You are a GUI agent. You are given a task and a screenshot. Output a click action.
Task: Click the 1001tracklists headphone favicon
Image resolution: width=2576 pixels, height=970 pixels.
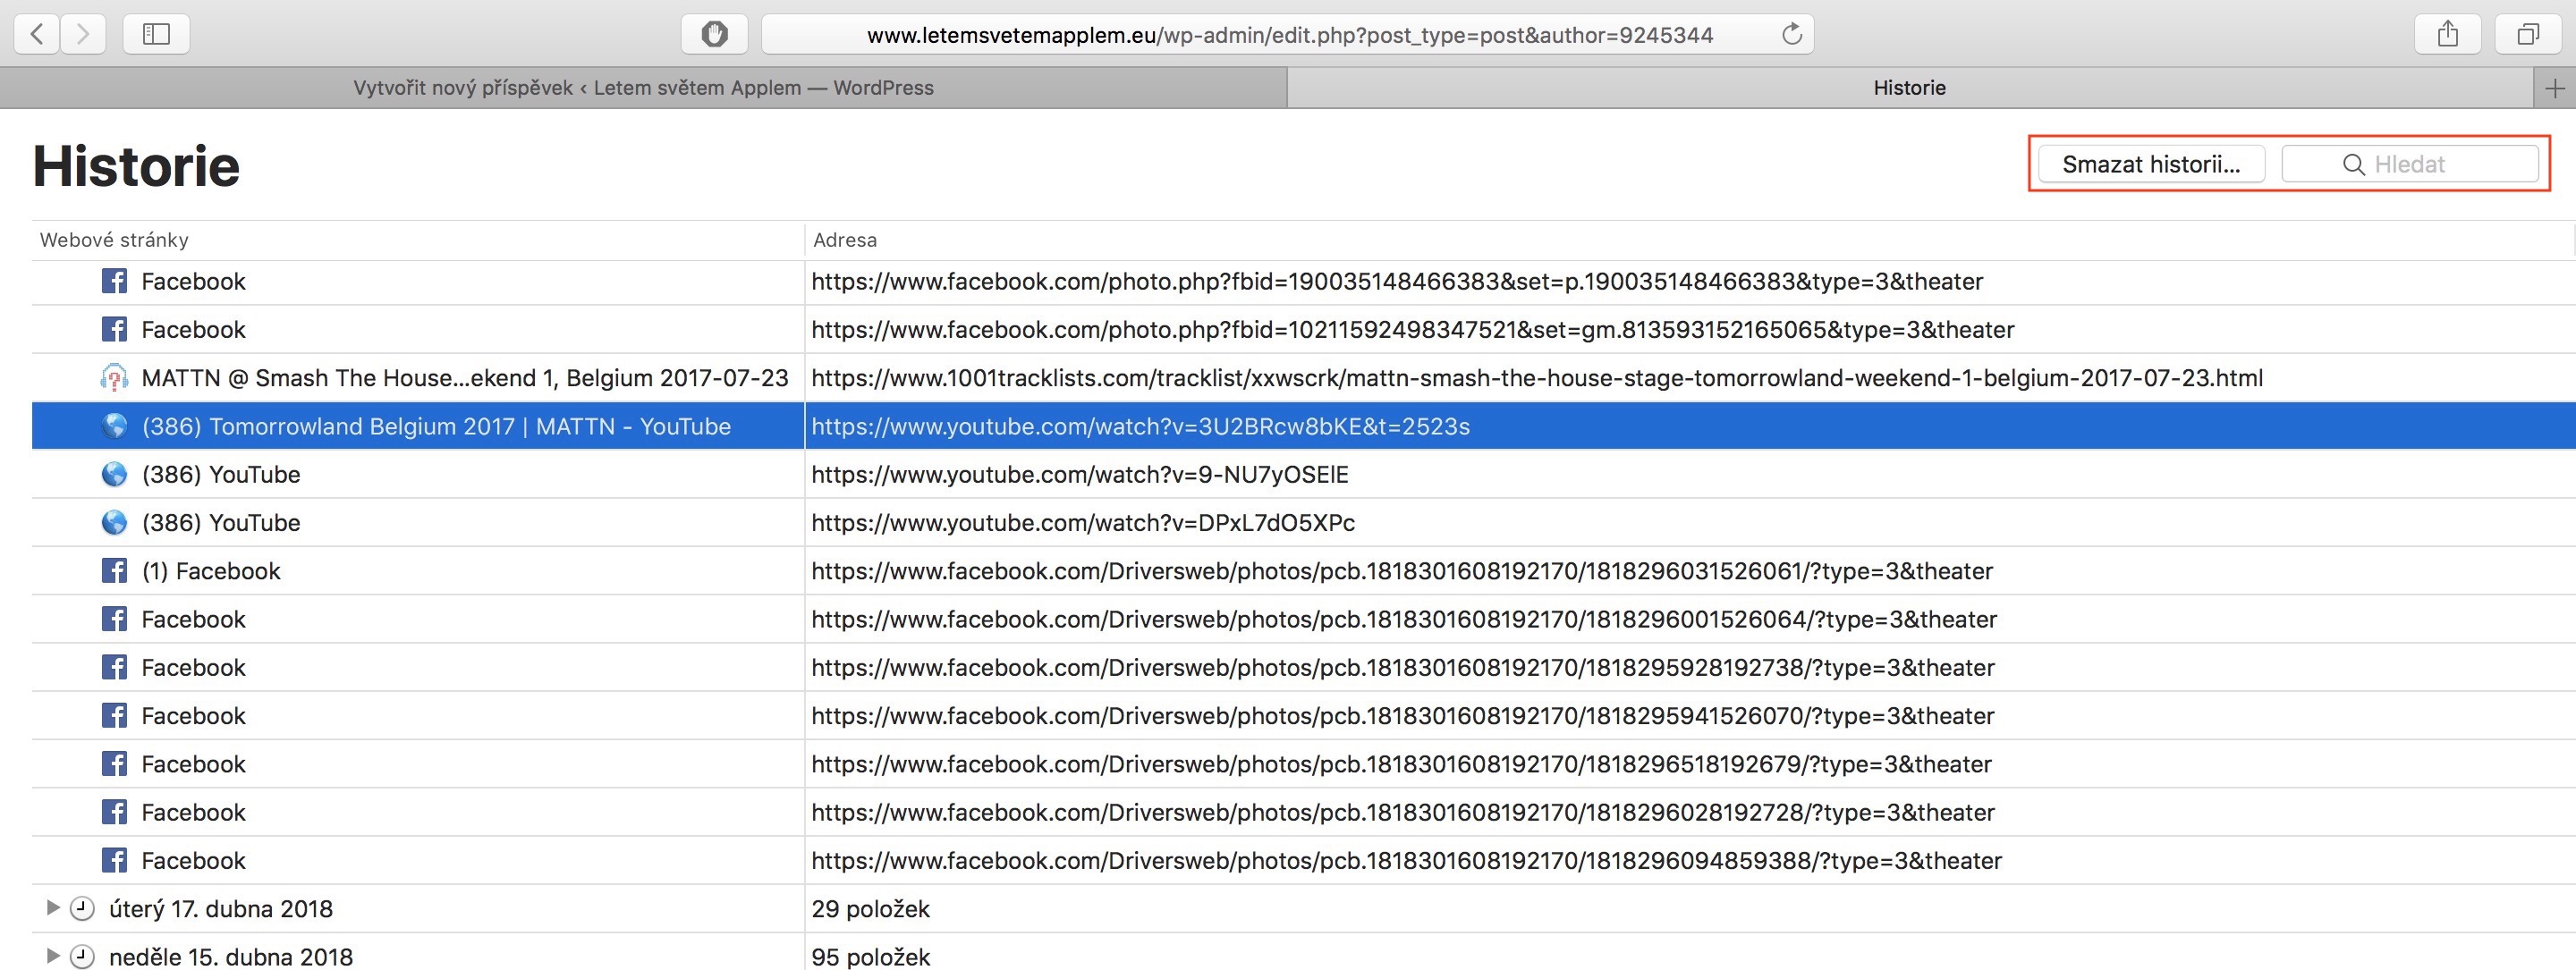pyautogui.click(x=114, y=378)
